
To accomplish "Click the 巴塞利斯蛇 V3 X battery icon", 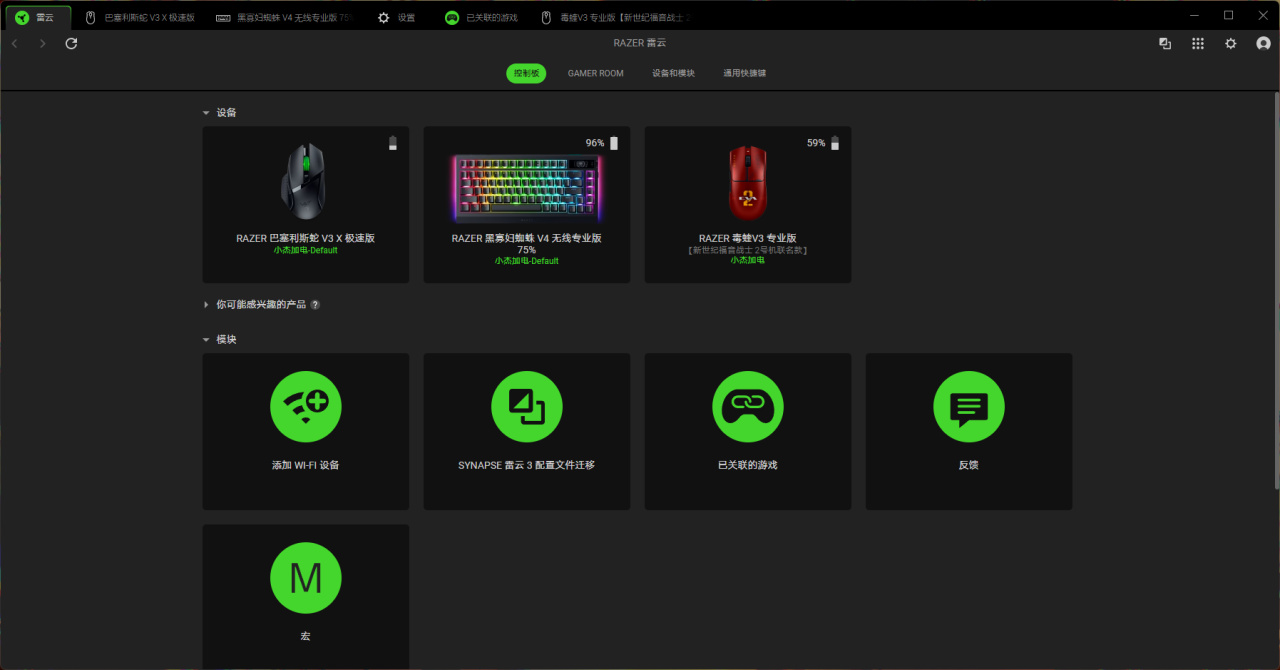I will [x=393, y=143].
